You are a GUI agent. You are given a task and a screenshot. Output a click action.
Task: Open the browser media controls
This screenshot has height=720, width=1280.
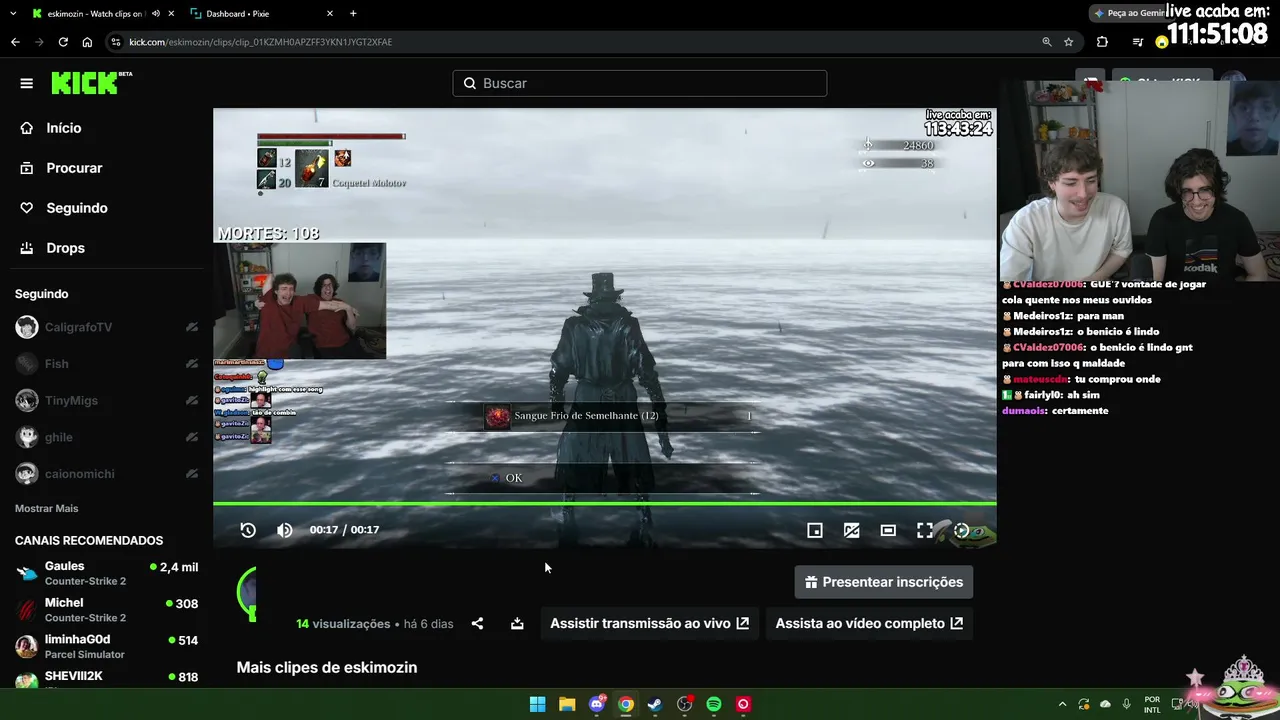pos(1137,42)
